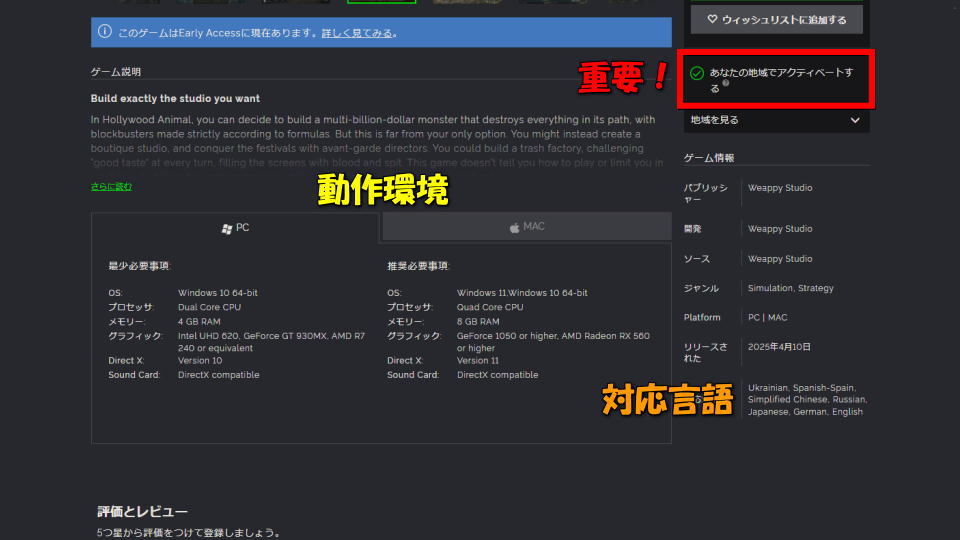
Task: Switch to the PC requirements tab
Action: pyautogui.click(x=235, y=228)
